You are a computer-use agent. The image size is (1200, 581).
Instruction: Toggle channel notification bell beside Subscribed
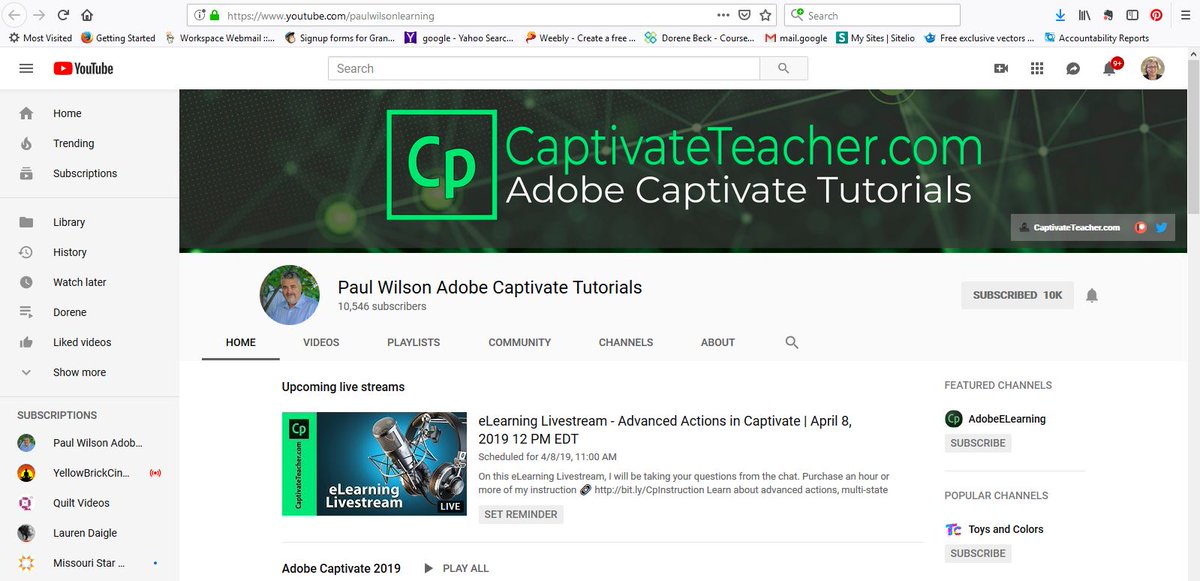point(1092,295)
